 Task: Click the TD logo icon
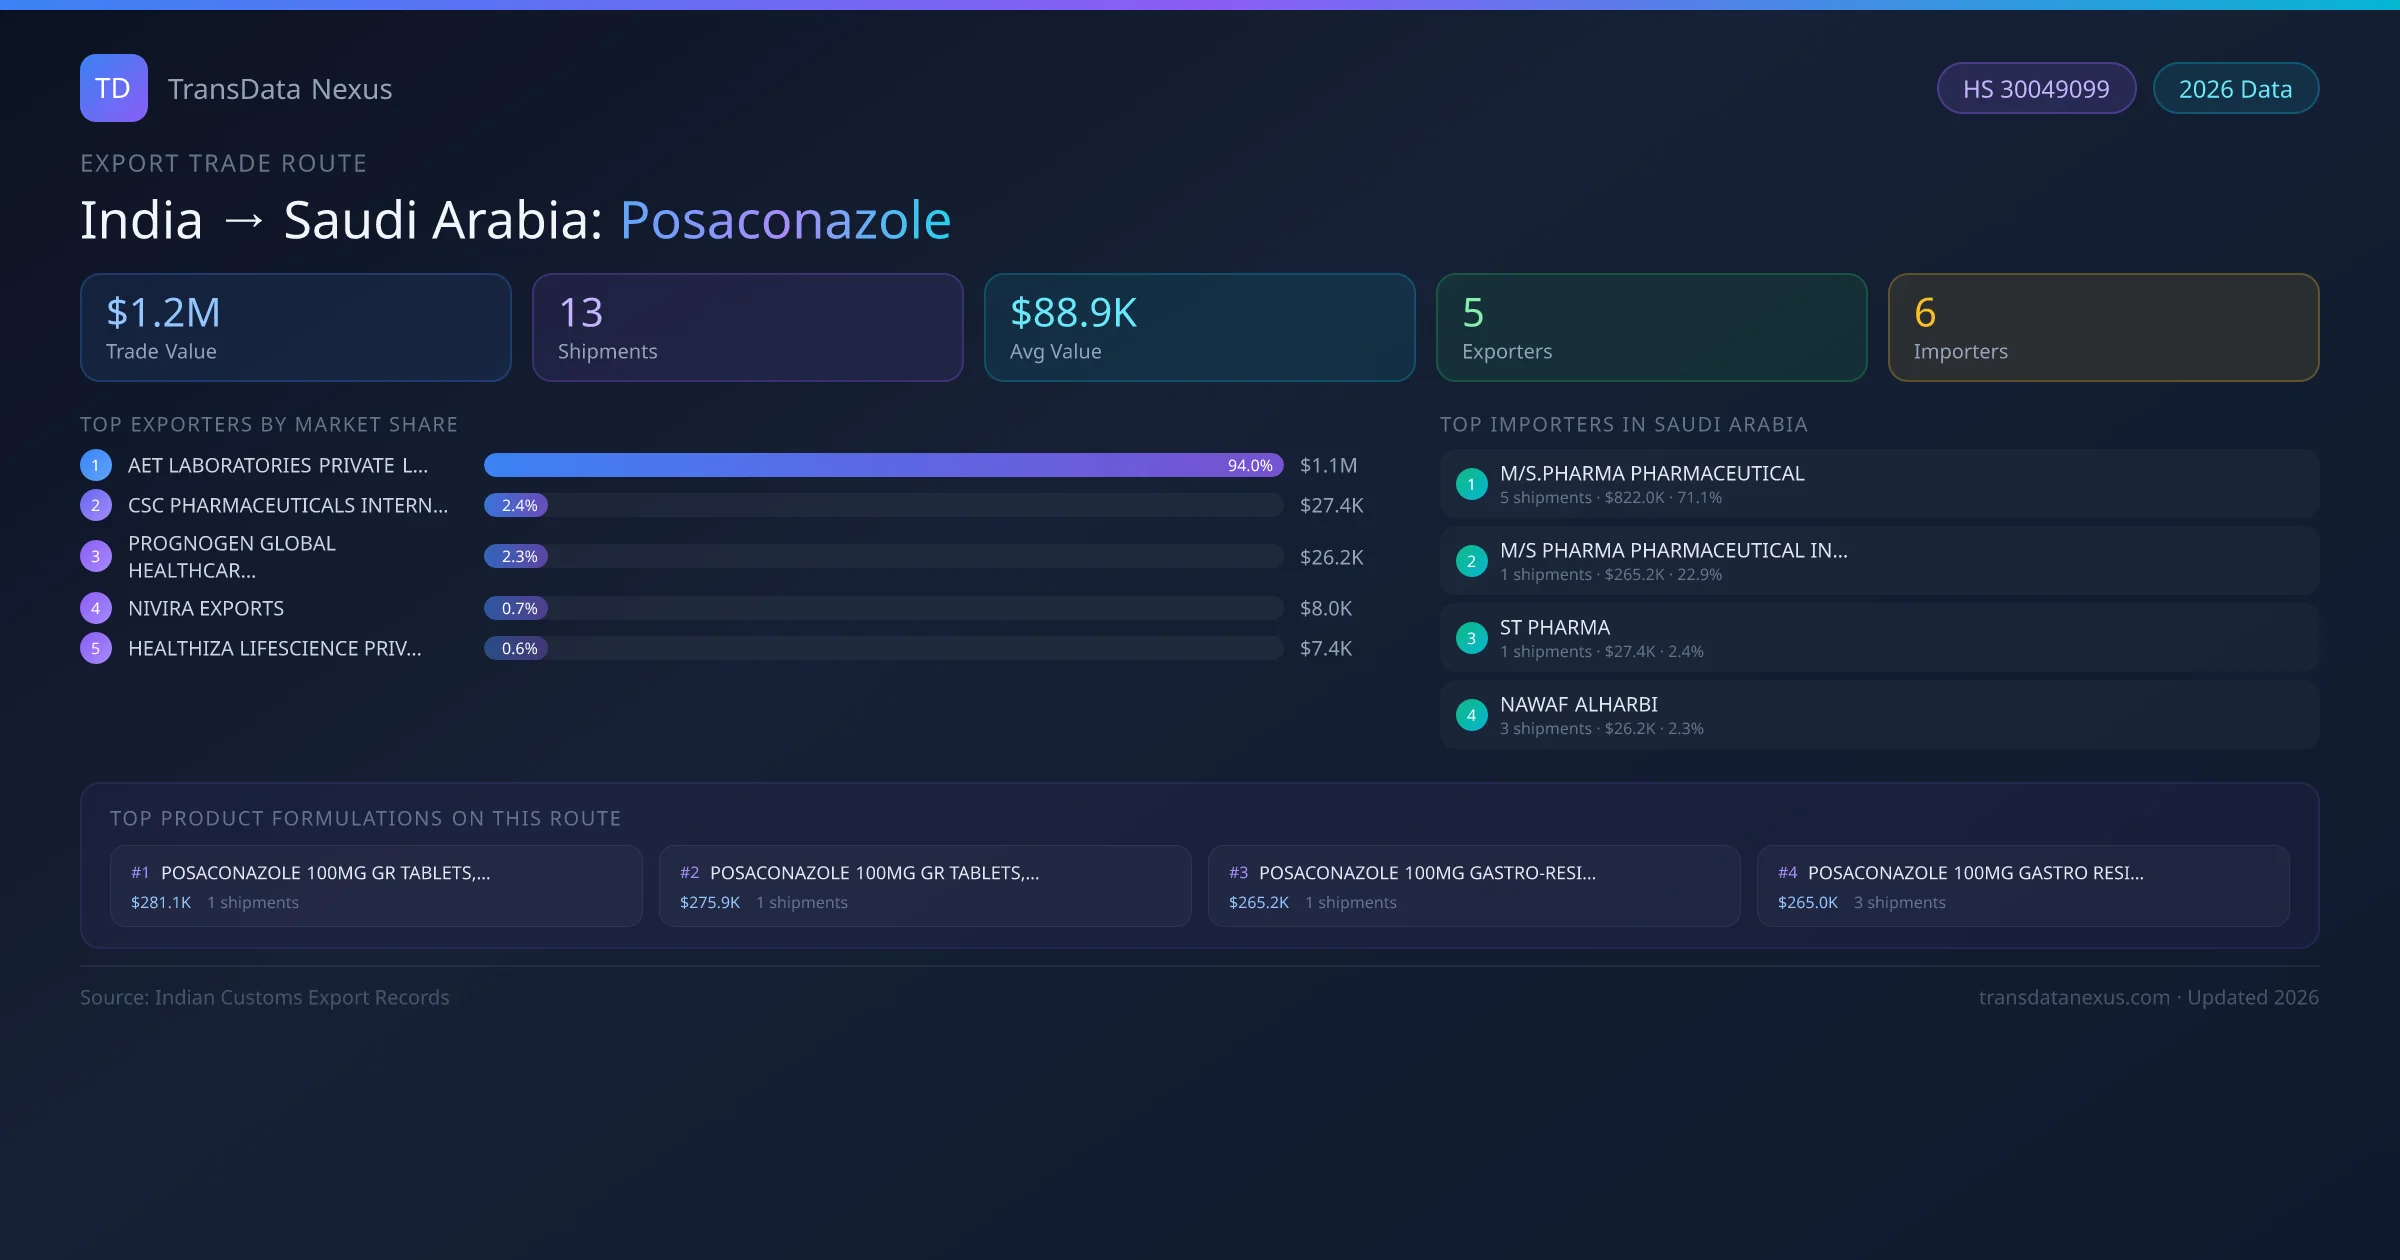(x=113, y=88)
